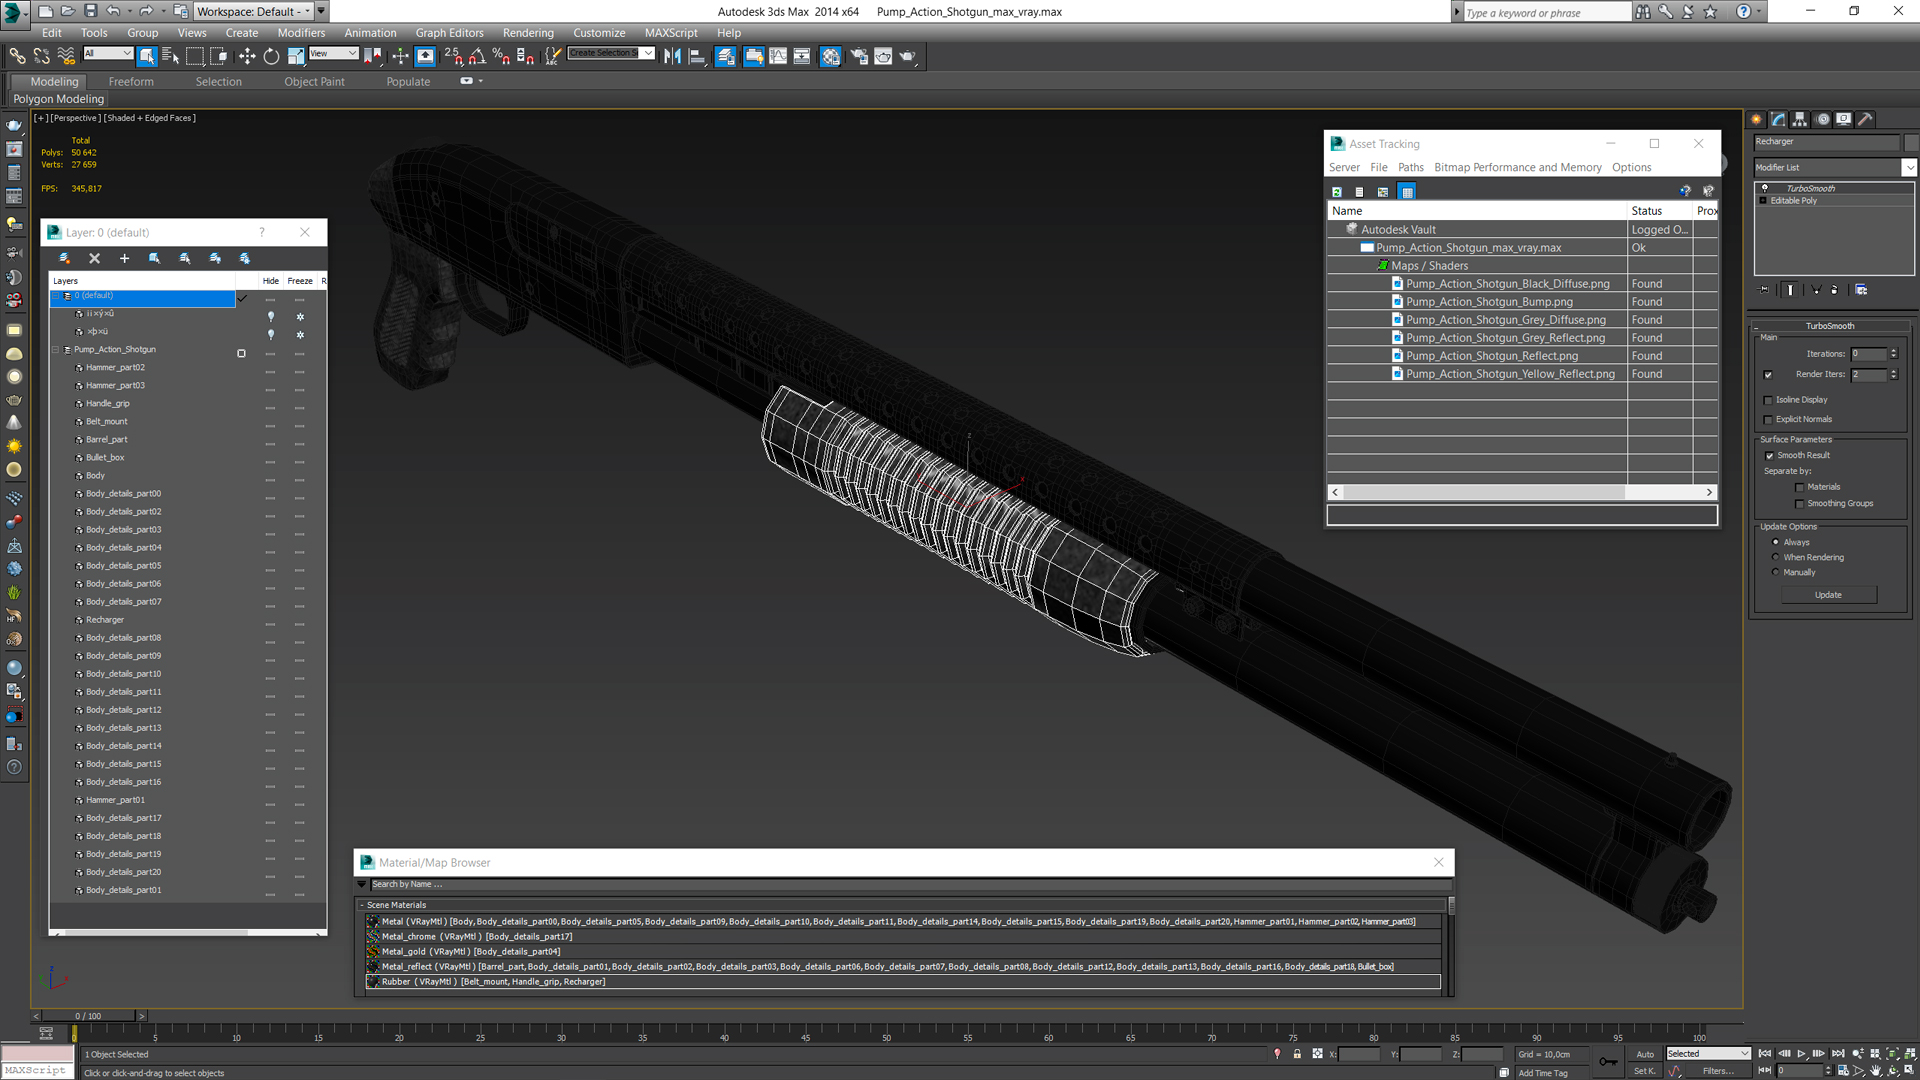The width and height of the screenshot is (1920, 1080).
Task: Toggle the Angle Snap icon
Action: pos(477,57)
